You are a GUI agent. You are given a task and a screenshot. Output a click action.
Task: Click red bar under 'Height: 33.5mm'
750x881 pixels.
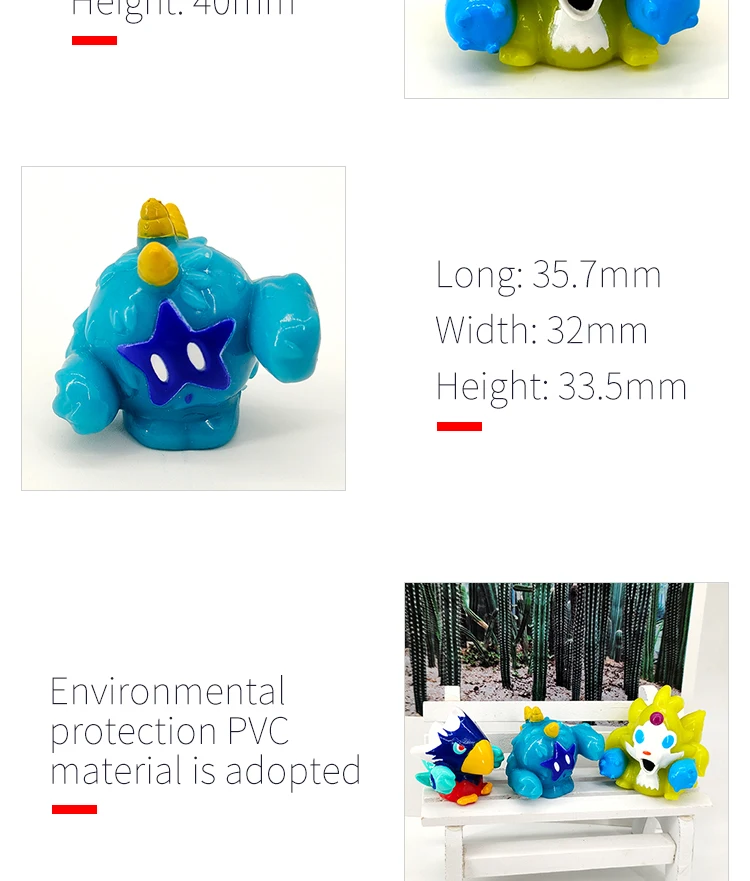(459, 426)
